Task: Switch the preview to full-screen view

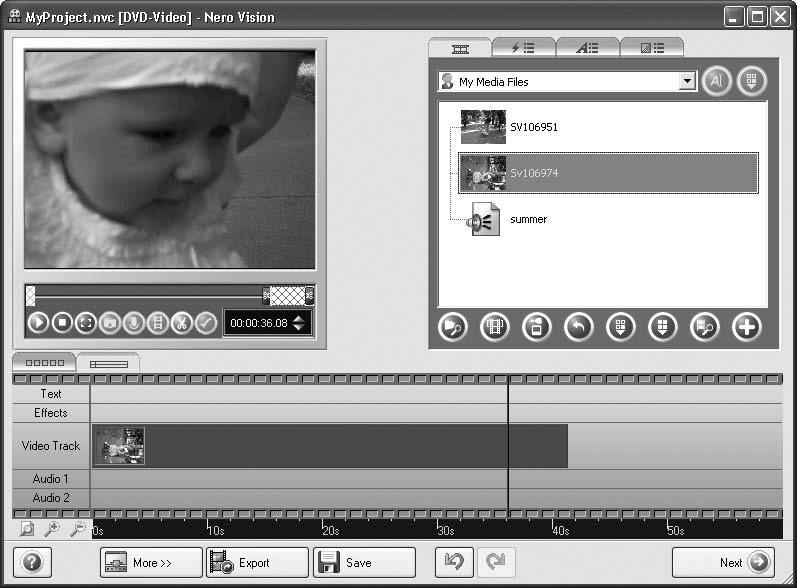Action: 86,323
